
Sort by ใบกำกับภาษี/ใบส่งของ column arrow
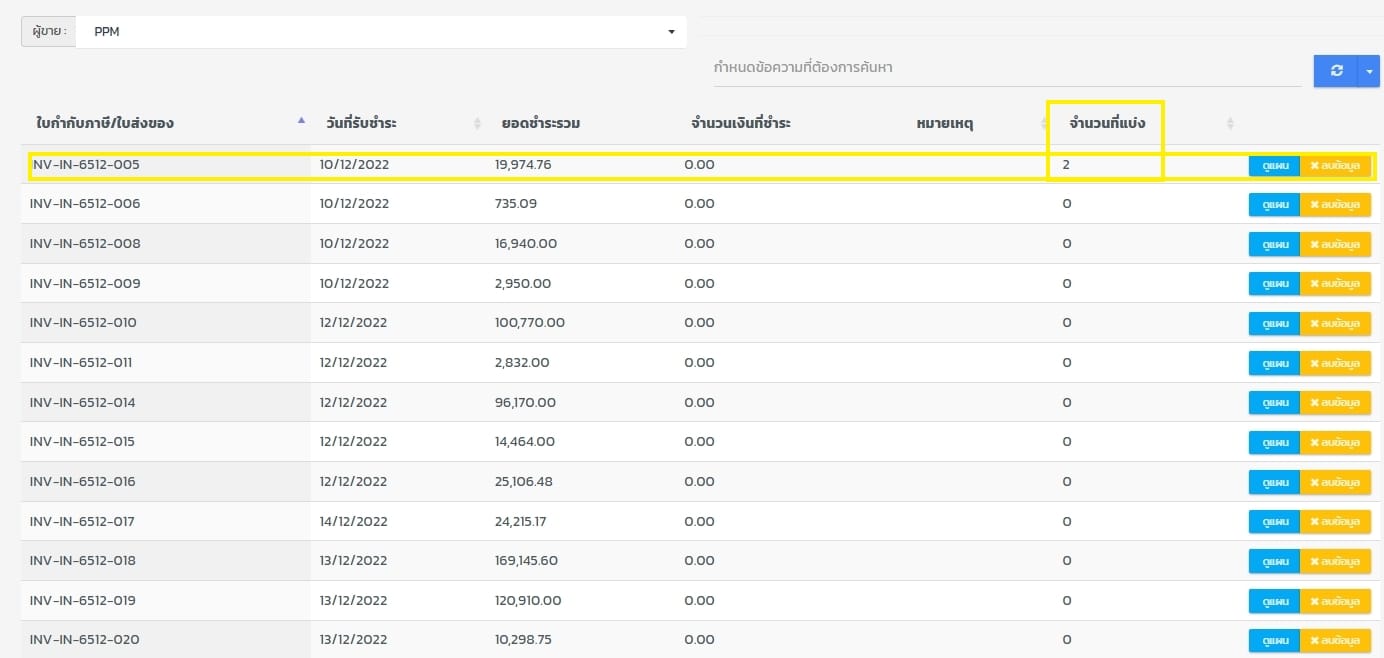pos(301,121)
